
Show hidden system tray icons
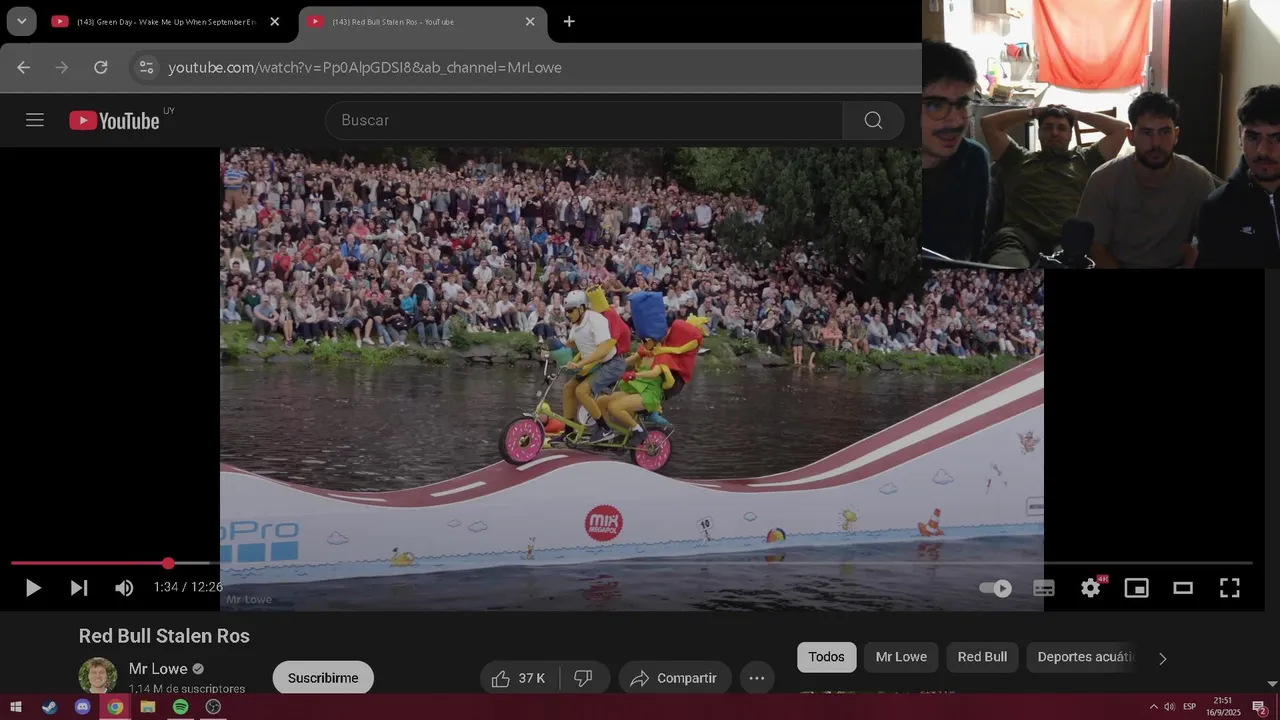1153,707
